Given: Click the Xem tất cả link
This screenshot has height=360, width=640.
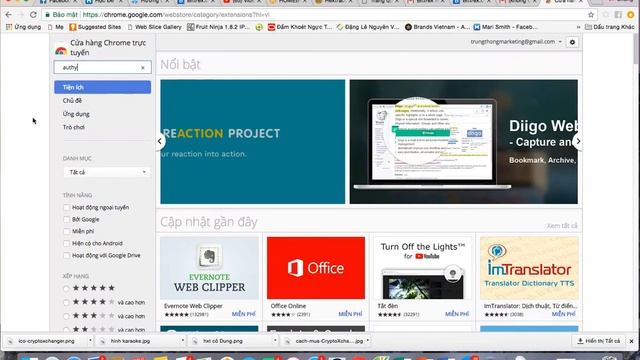Looking at the screenshot, I should coord(562,226).
